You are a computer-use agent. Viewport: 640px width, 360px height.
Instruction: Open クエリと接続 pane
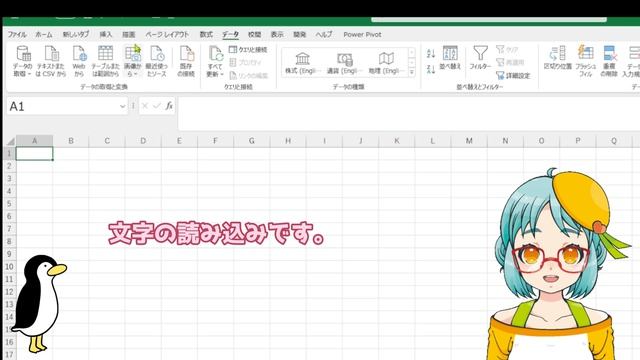(x=248, y=49)
